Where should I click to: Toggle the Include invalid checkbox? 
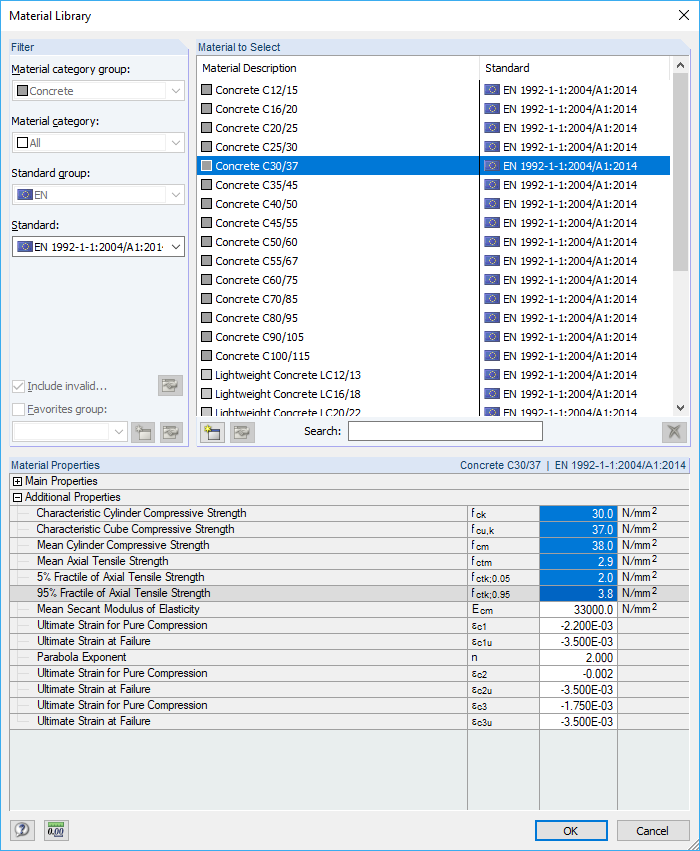click(18, 386)
